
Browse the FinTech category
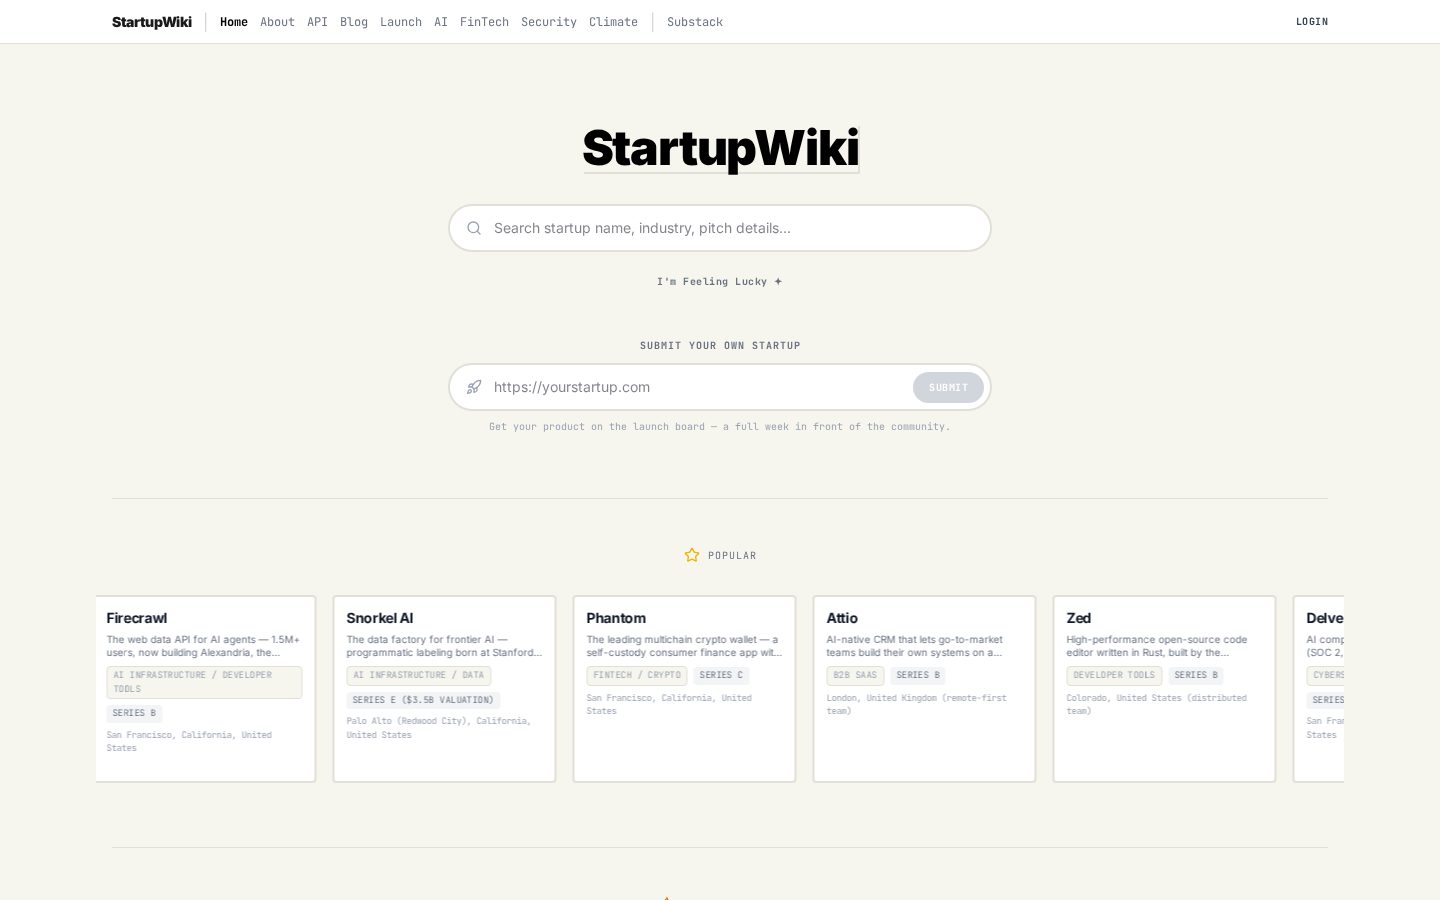pos(484,22)
